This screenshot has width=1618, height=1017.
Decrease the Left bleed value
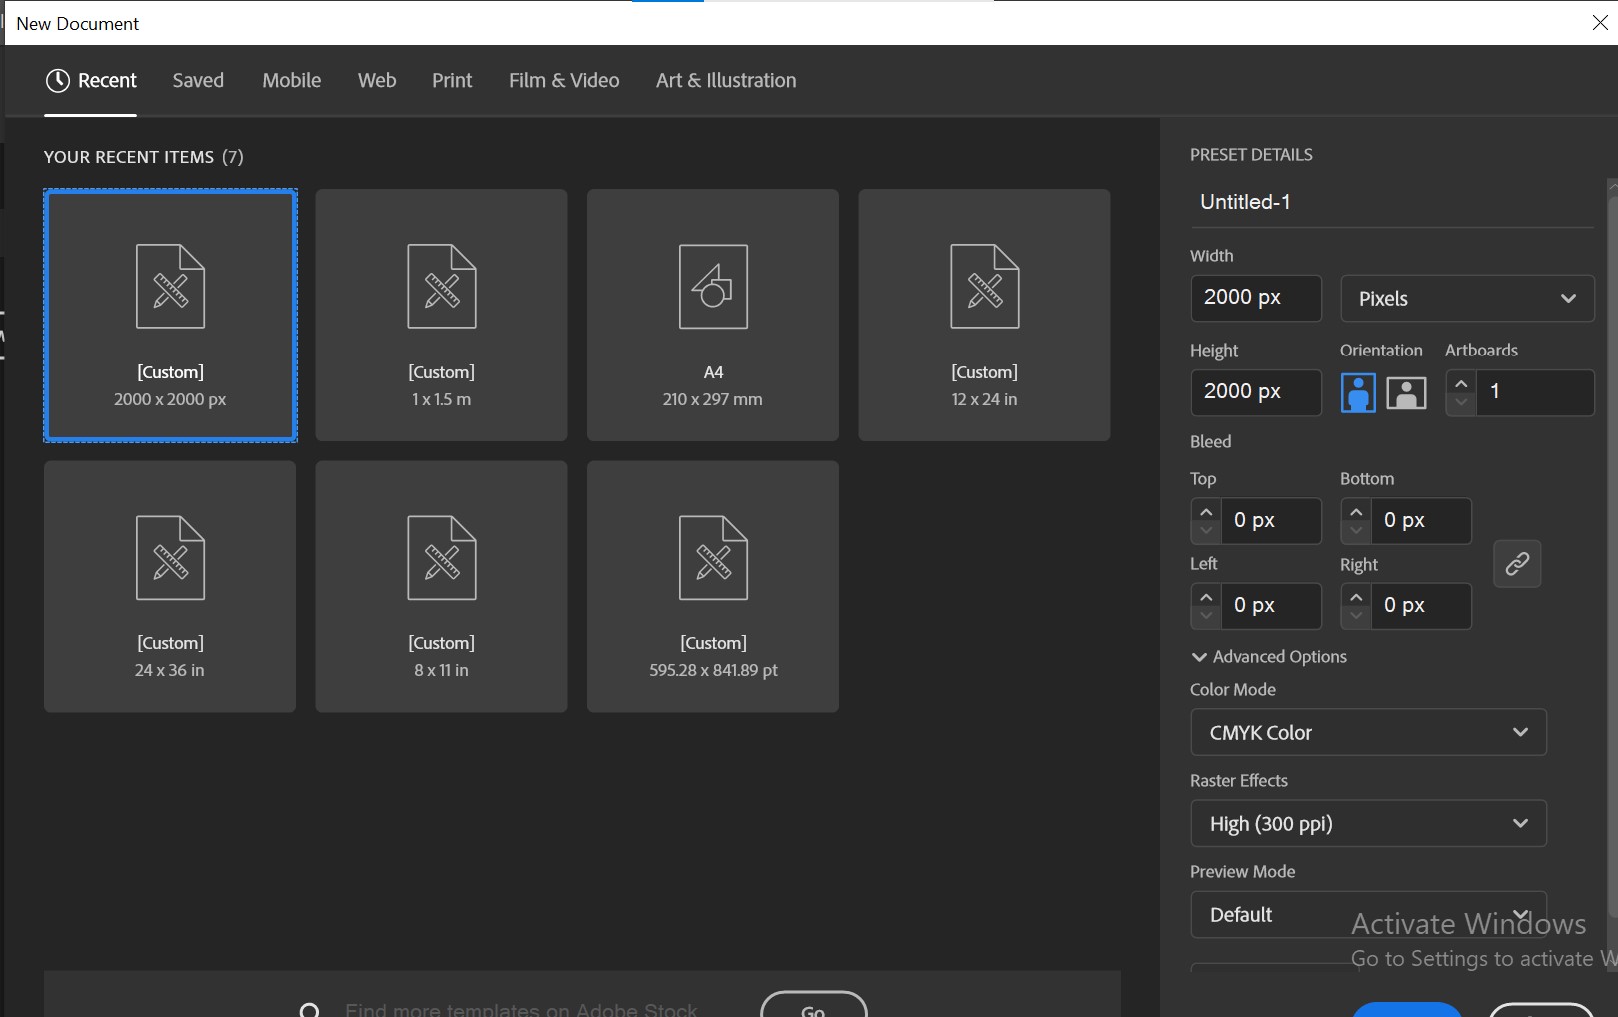pyautogui.click(x=1206, y=617)
